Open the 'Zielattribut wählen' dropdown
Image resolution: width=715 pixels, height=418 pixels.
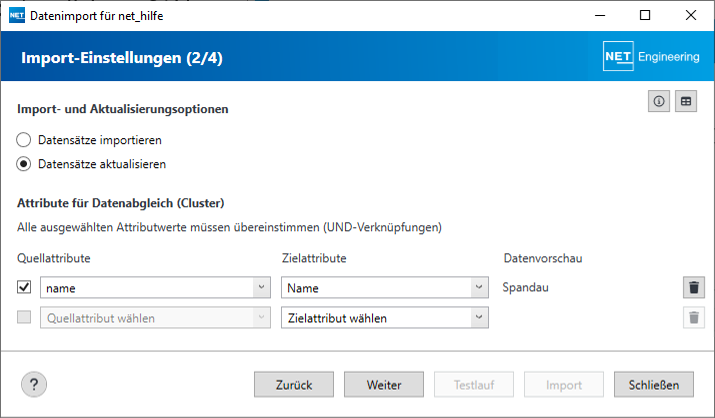pos(384,318)
